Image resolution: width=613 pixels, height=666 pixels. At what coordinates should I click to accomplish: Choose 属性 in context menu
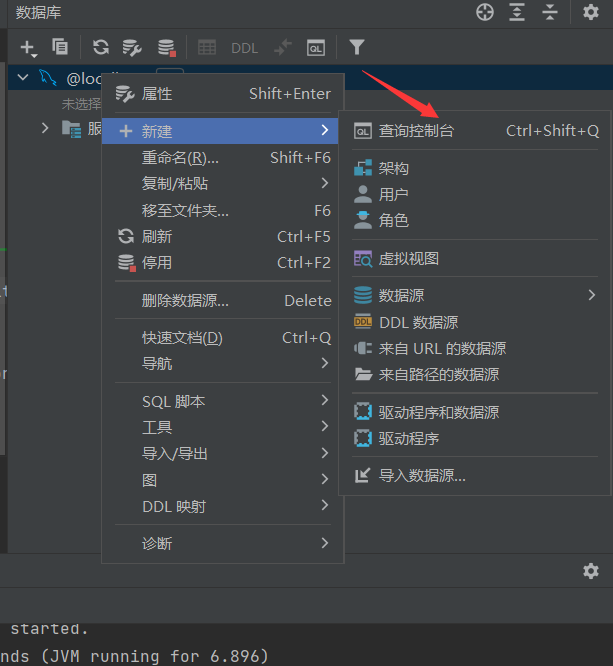coord(223,94)
